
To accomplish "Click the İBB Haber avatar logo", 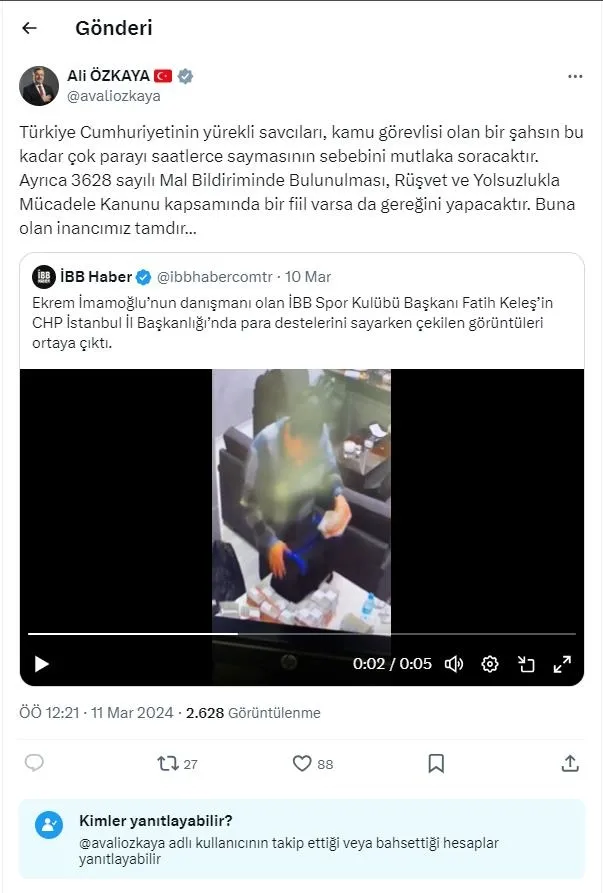I will (44, 277).
